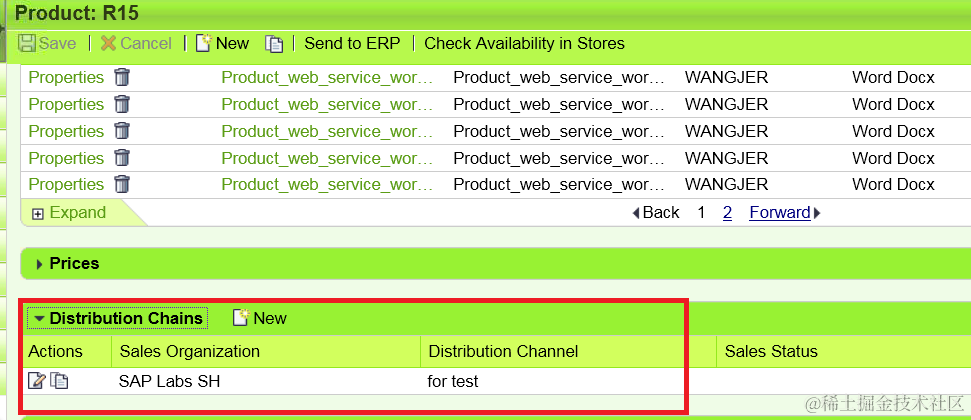This screenshot has height=420, width=971.
Task: Edit the SAP Labs SH distribution chain
Action: coord(37,381)
